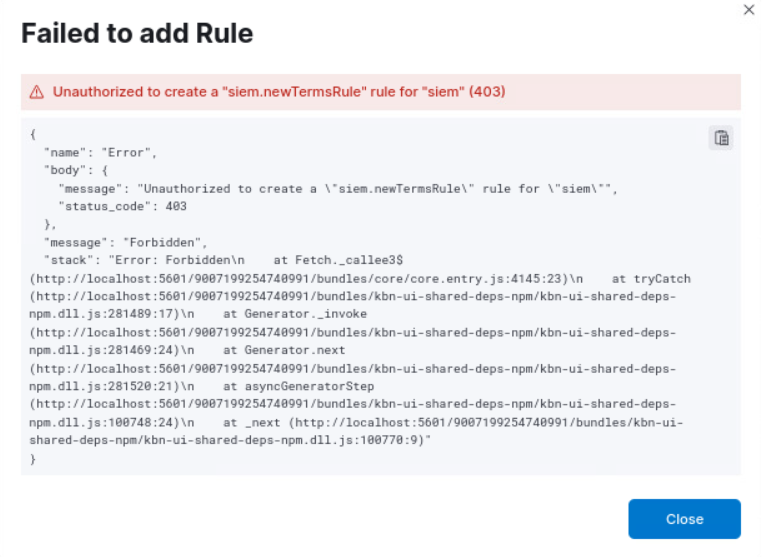Click the final line ending with dll.js:100770:9

point(230,440)
